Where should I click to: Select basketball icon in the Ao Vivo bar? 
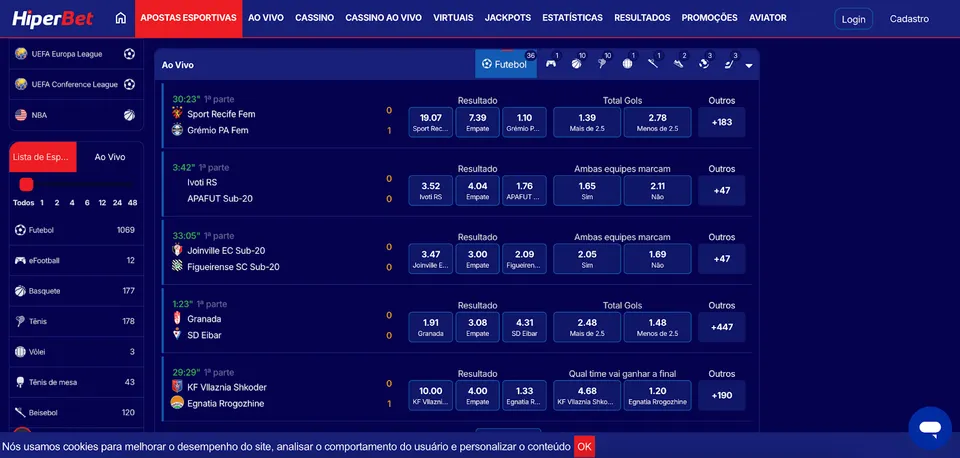coord(576,64)
